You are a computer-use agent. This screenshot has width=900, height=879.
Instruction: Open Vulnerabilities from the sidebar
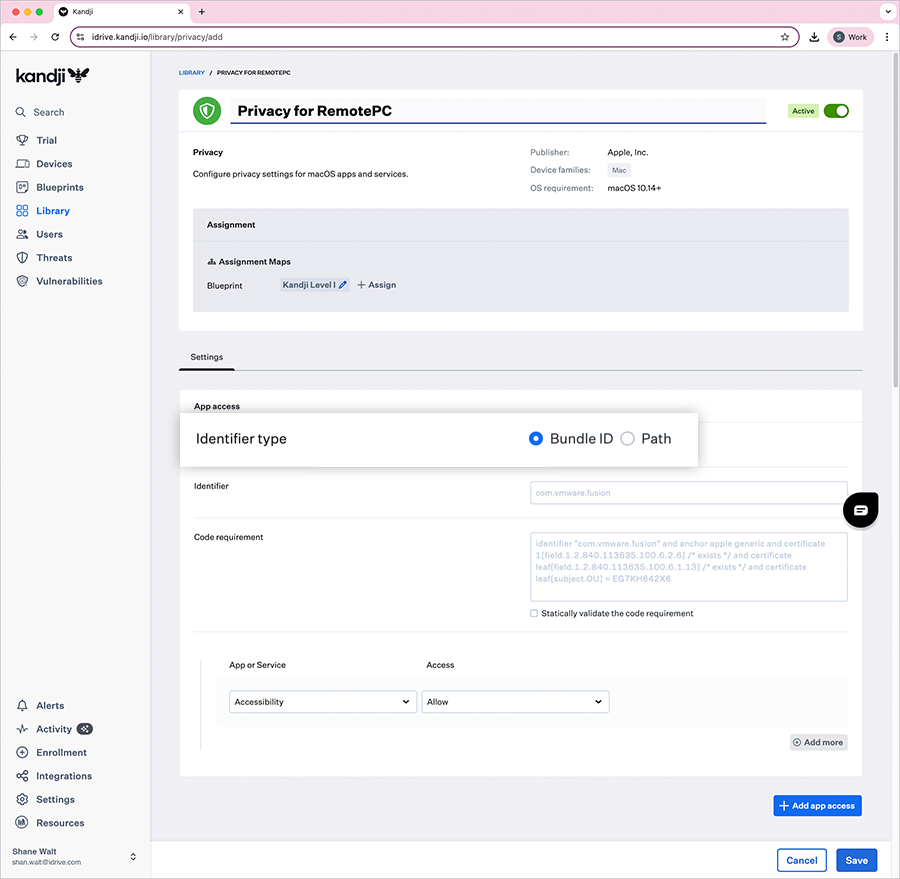(x=69, y=281)
